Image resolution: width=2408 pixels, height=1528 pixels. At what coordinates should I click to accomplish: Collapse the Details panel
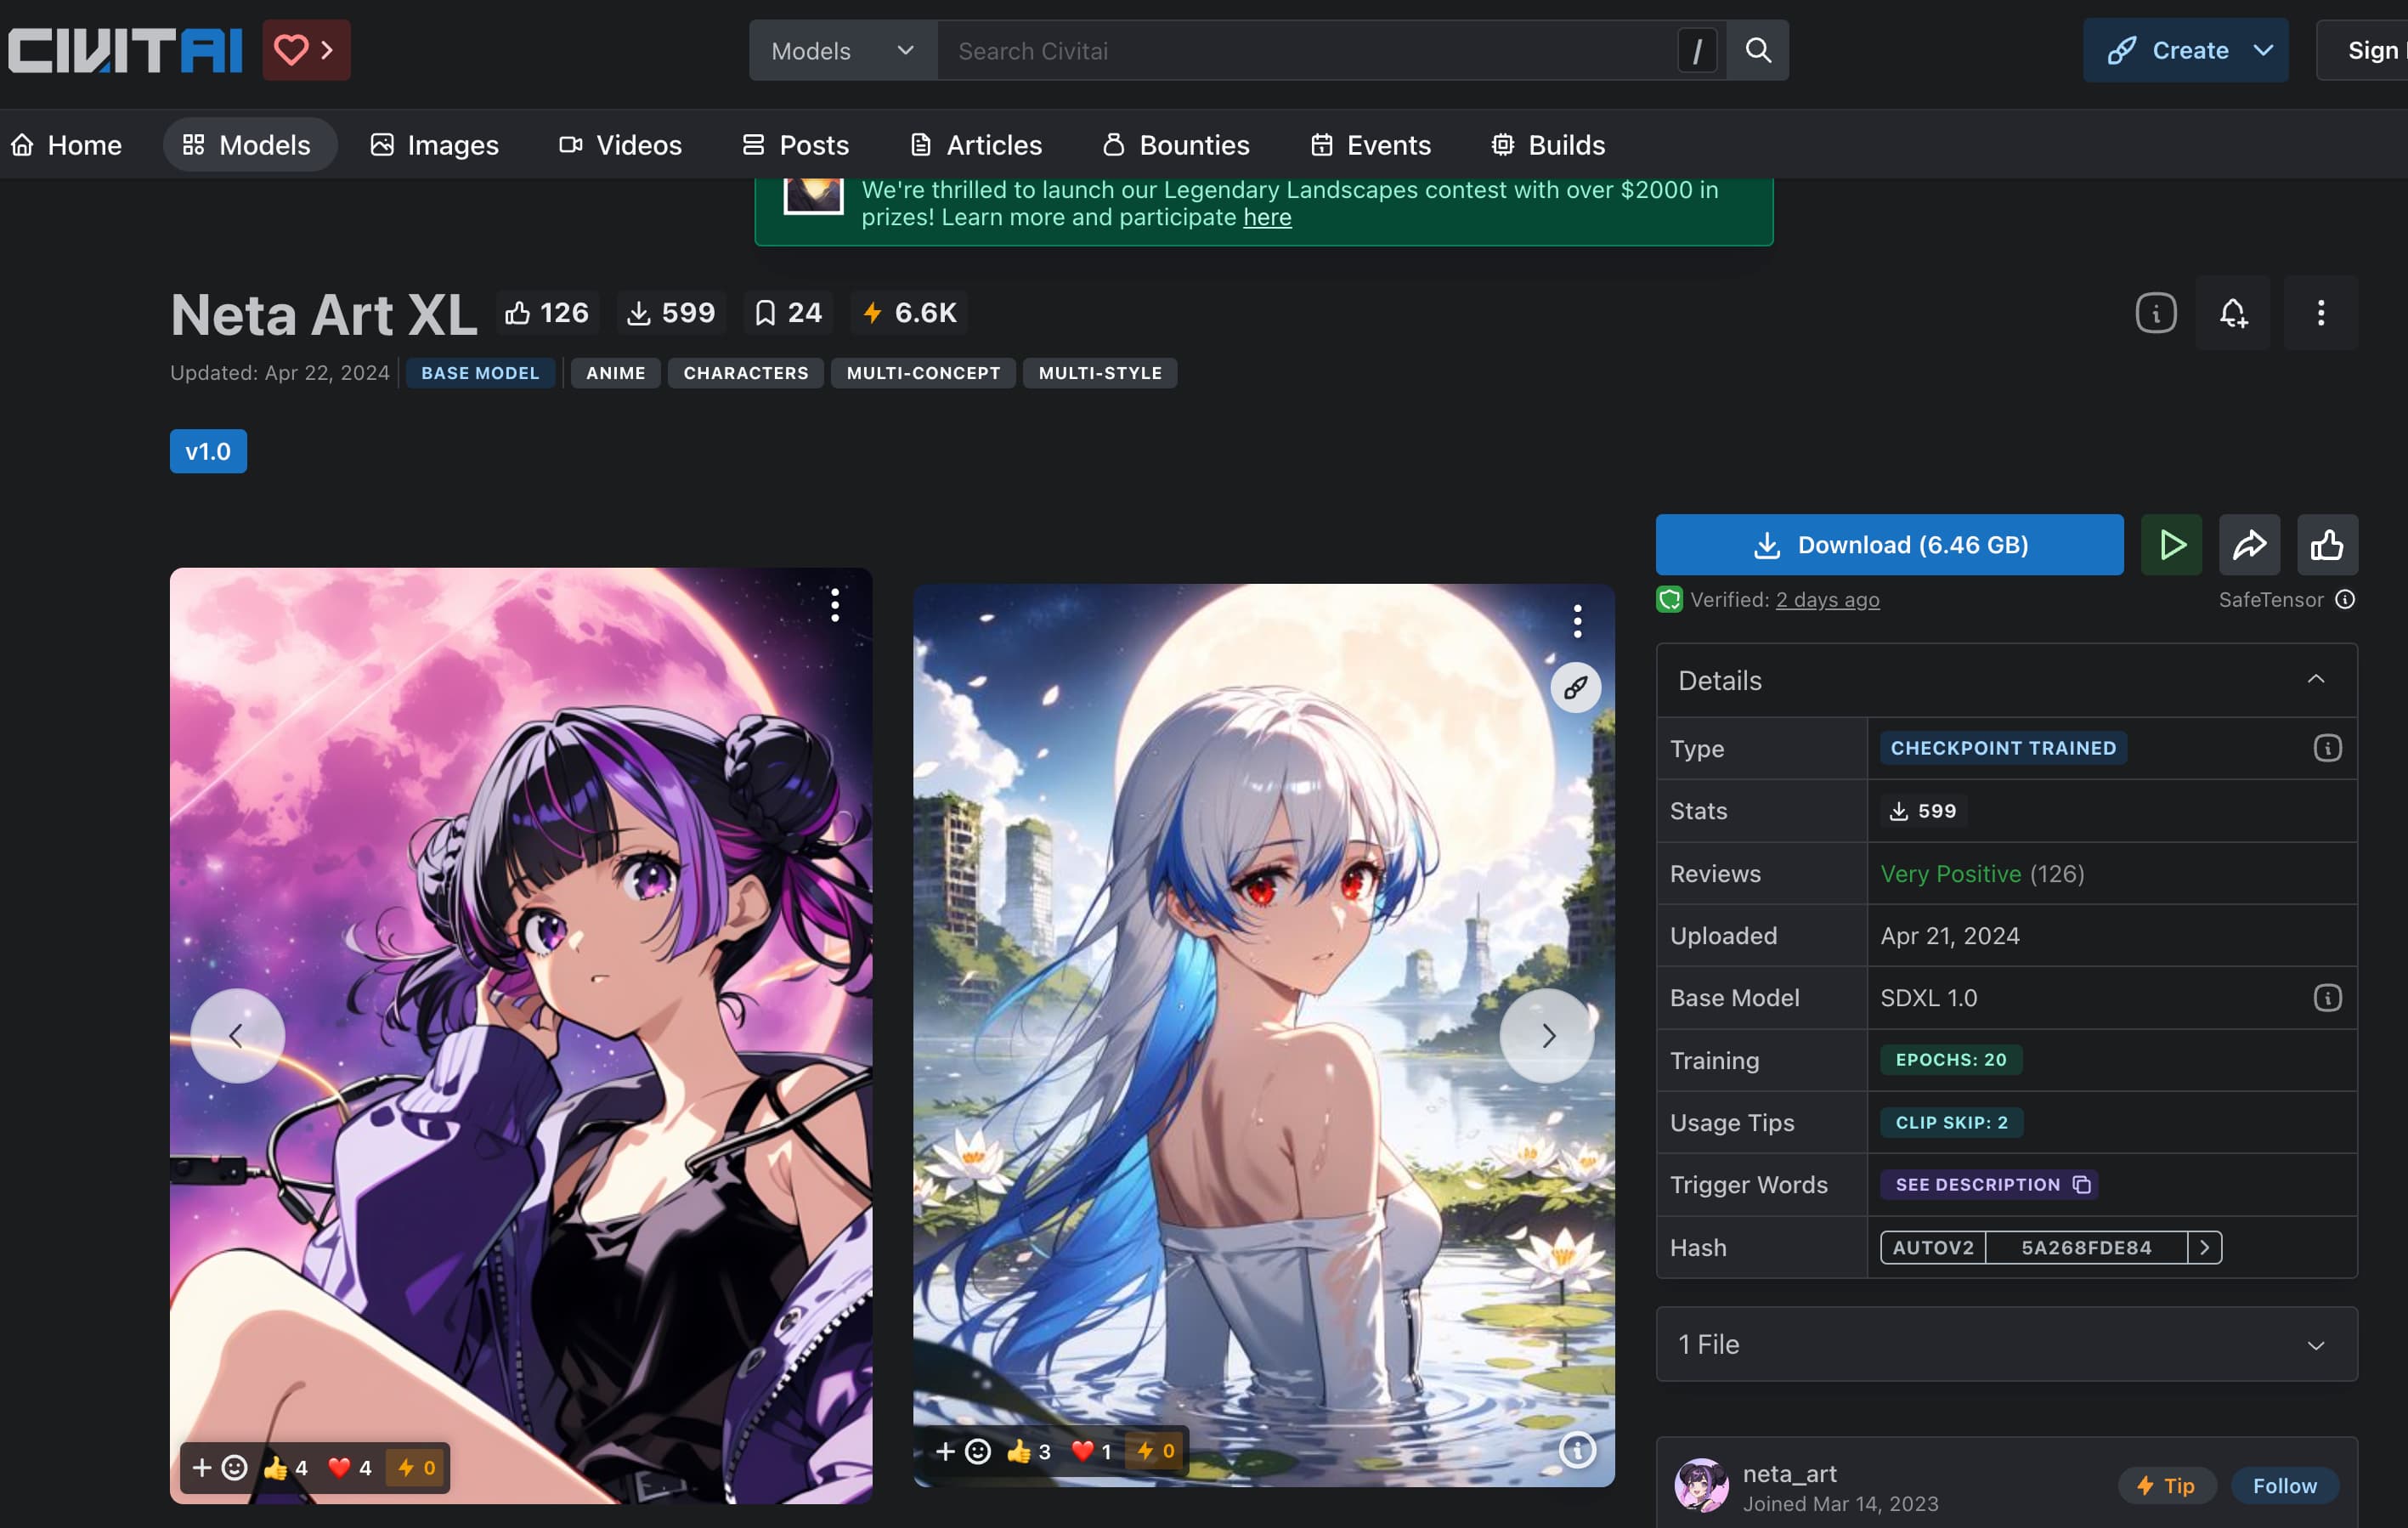2316,680
